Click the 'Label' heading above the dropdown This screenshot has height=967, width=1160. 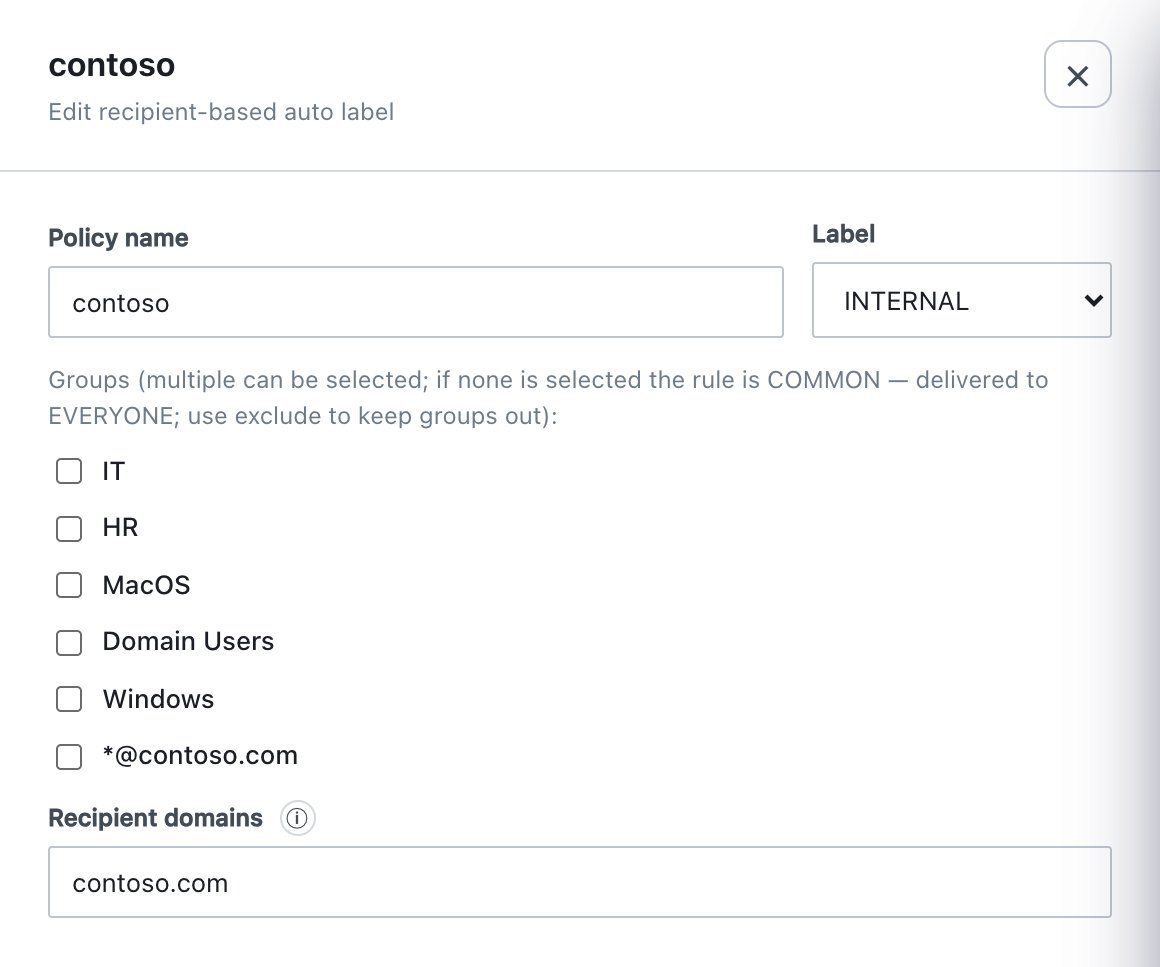843,234
